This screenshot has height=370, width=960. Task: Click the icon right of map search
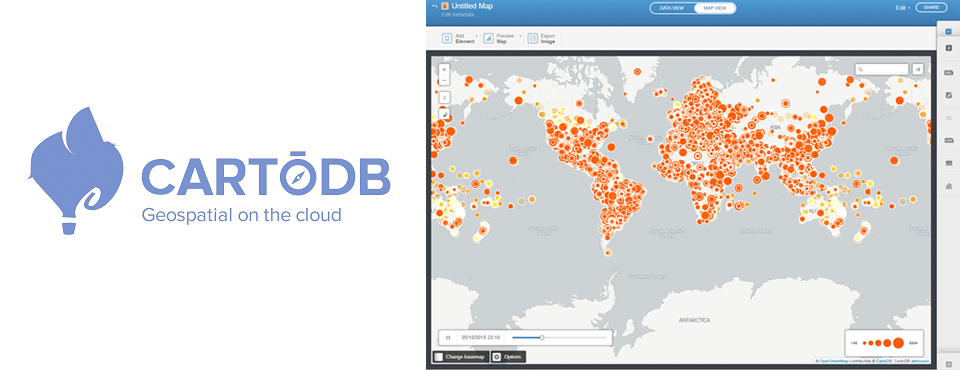pos(918,69)
